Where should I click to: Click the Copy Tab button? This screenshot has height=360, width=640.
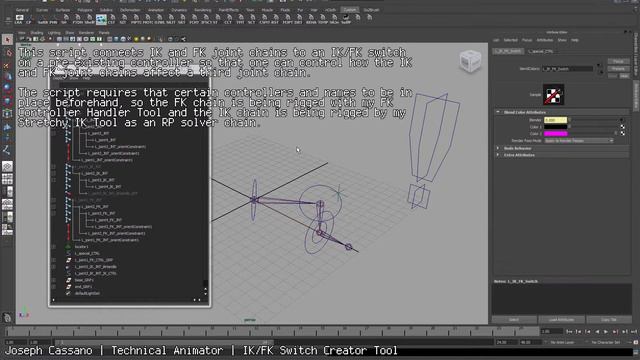[x=609, y=320]
